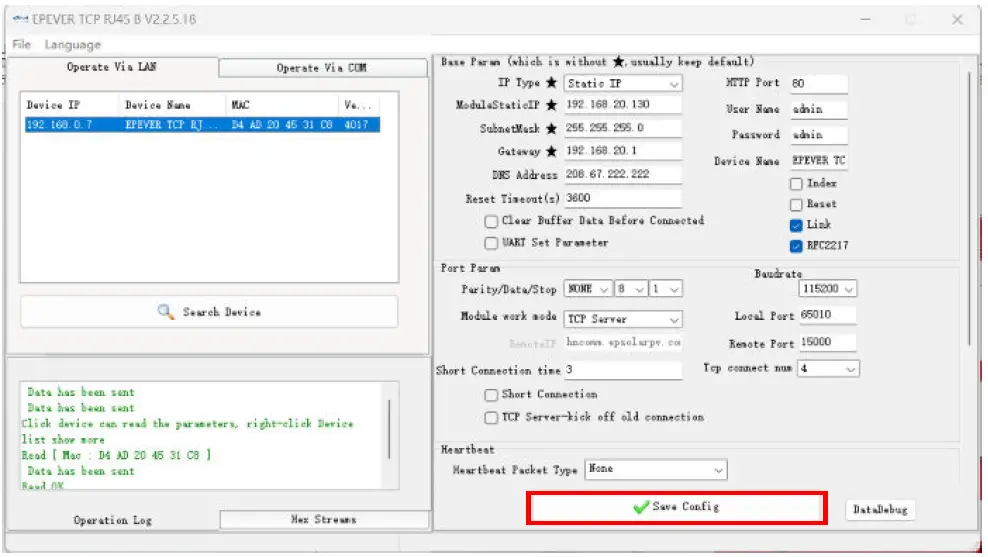The width and height of the screenshot is (988, 557).
Task: Click MAC cell D4 AD 20 45 31 C8
Action: (x=282, y=125)
